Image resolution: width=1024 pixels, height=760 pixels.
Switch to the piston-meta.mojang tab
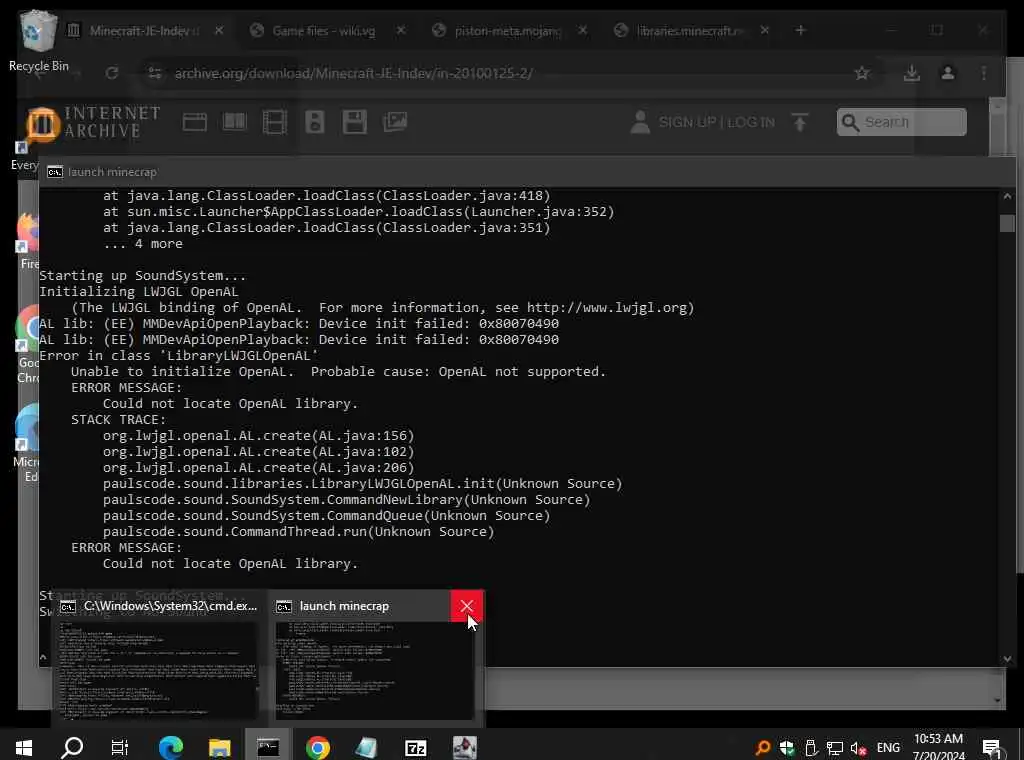508,31
